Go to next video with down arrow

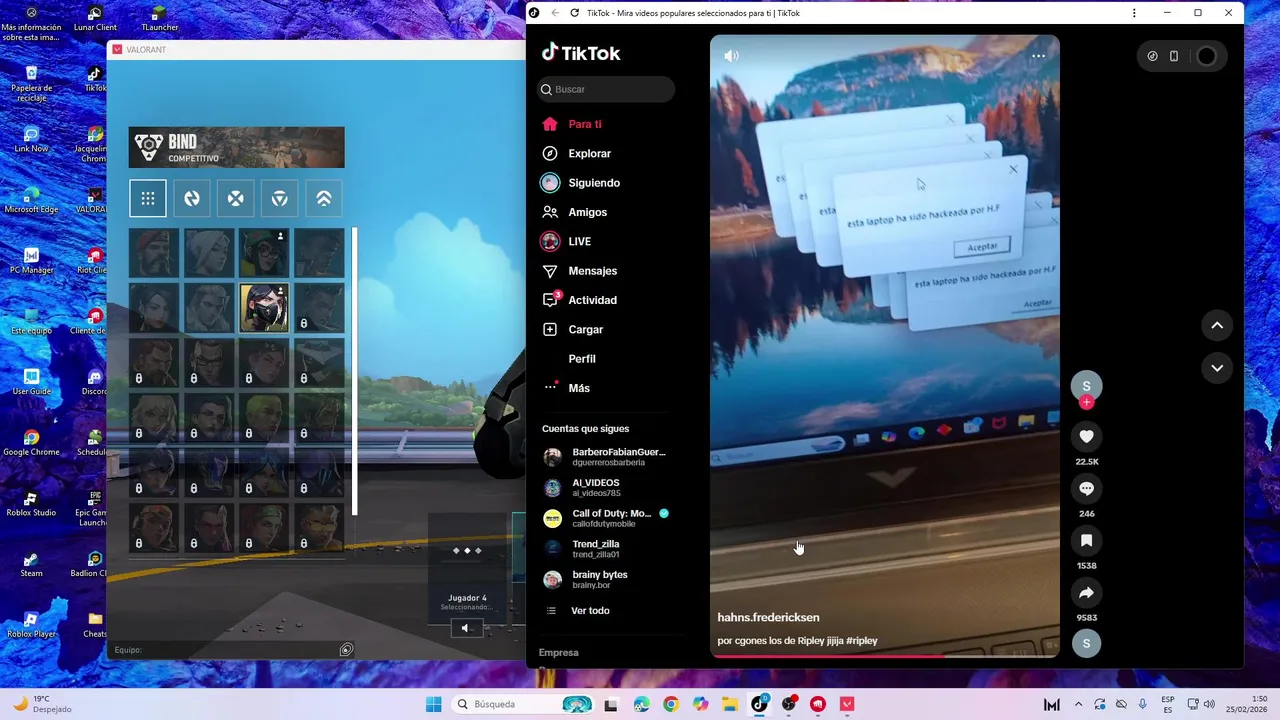1217,368
